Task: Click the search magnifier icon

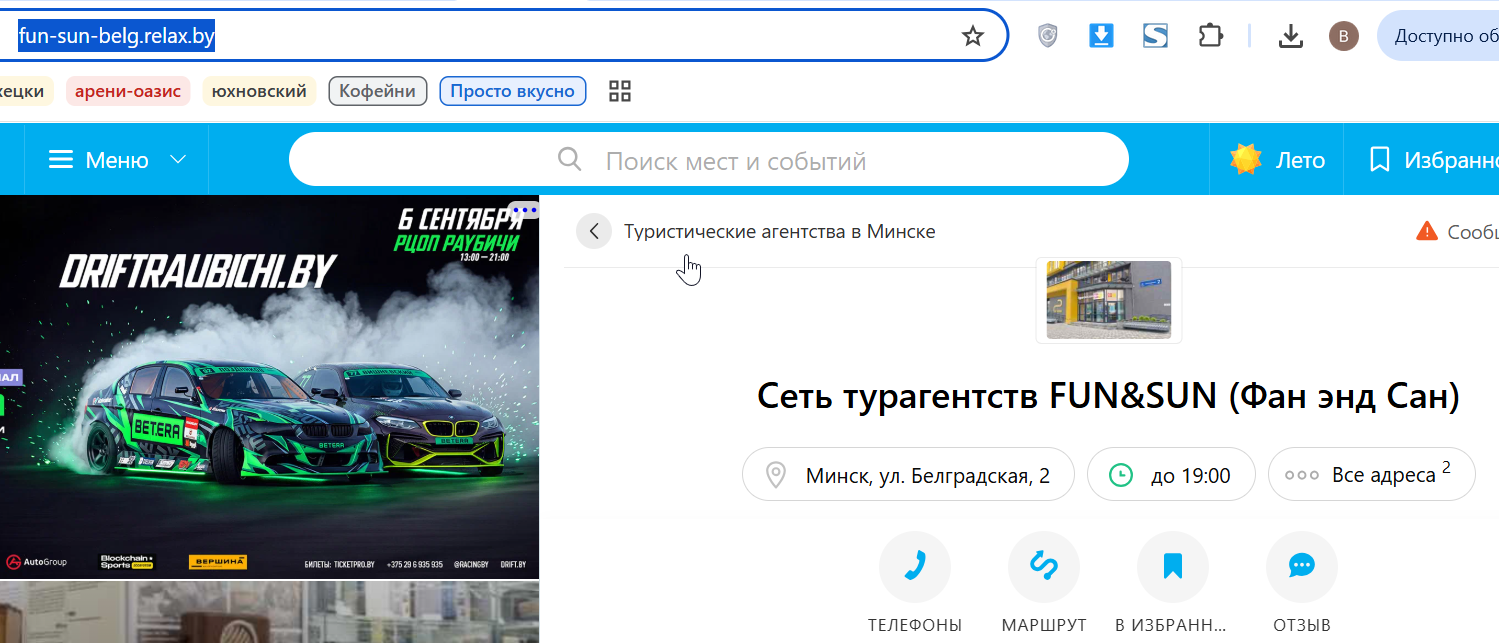Action: pyautogui.click(x=570, y=160)
